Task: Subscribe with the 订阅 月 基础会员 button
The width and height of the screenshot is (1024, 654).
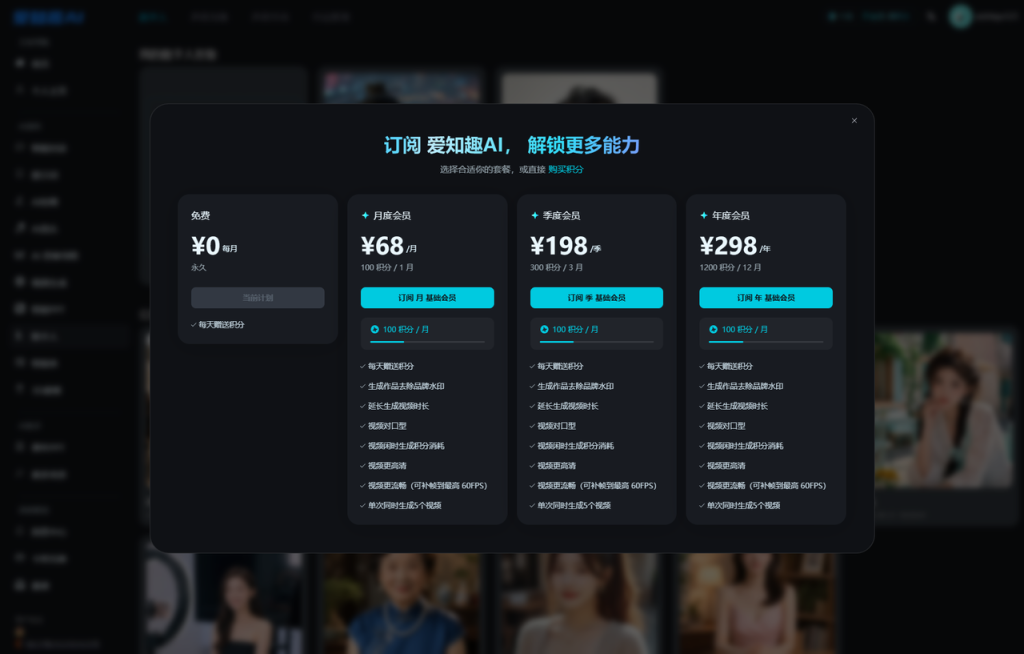Action: (x=427, y=298)
